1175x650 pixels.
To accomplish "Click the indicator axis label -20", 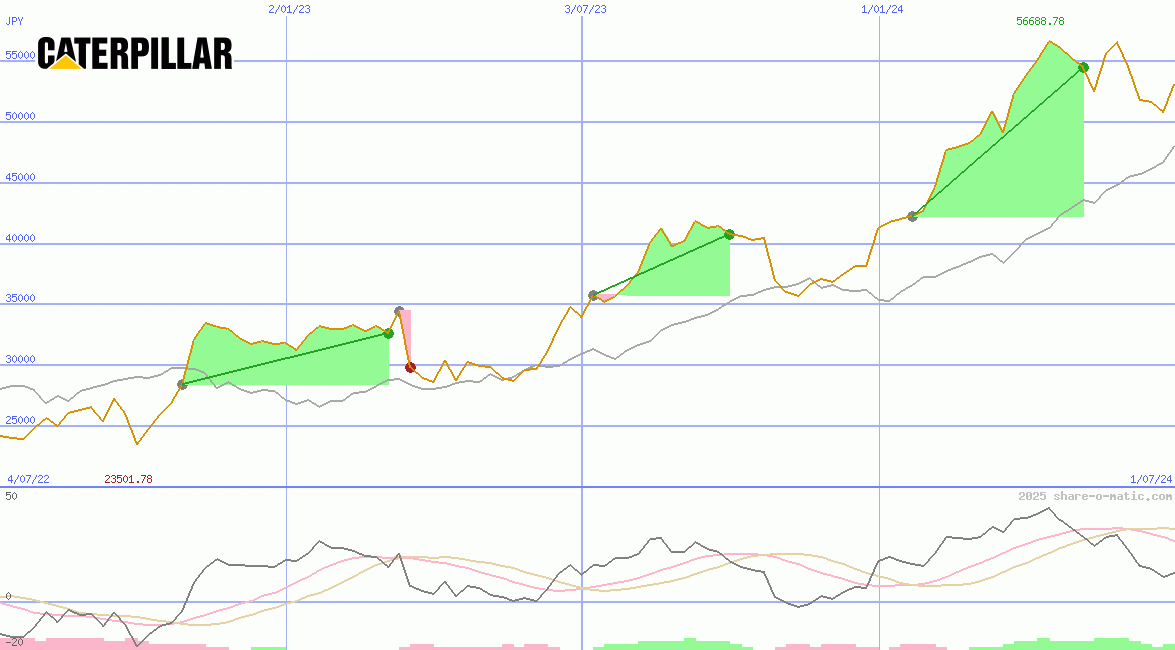I will click(x=14, y=643).
